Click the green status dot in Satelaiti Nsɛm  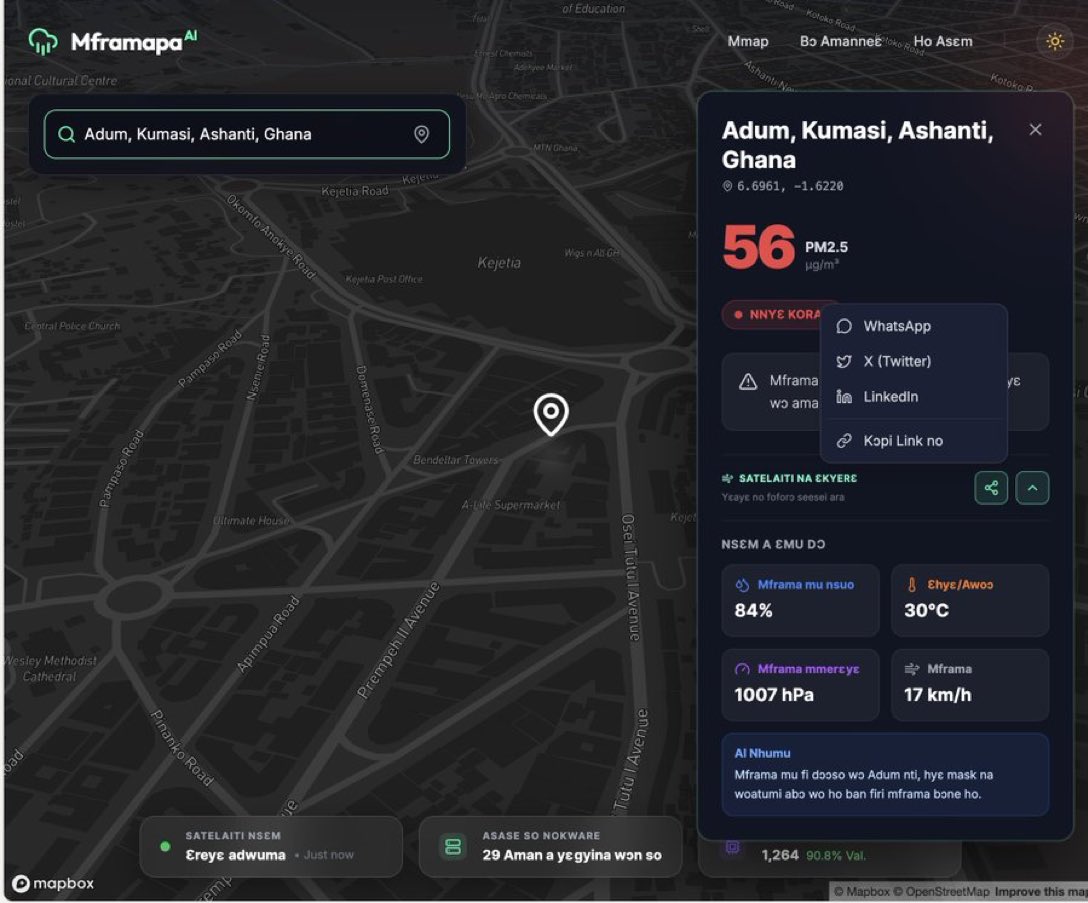pyautogui.click(x=165, y=847)
